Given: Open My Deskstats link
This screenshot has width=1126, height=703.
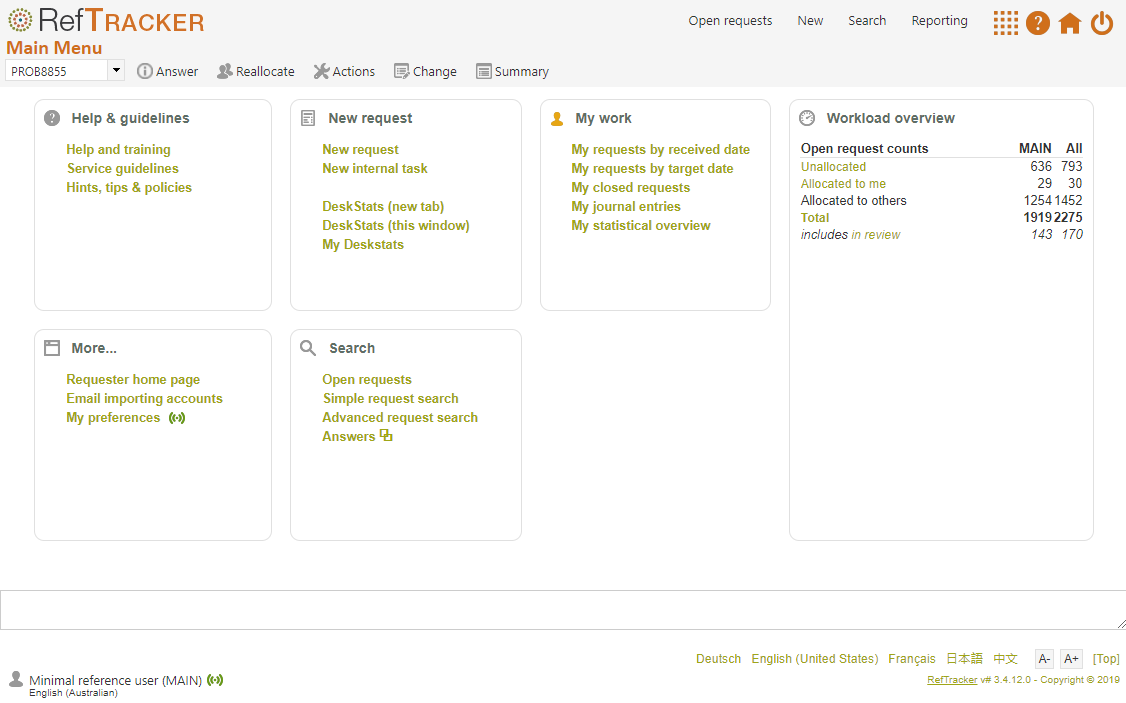Looking at the screenshot, I should (363, 244).
